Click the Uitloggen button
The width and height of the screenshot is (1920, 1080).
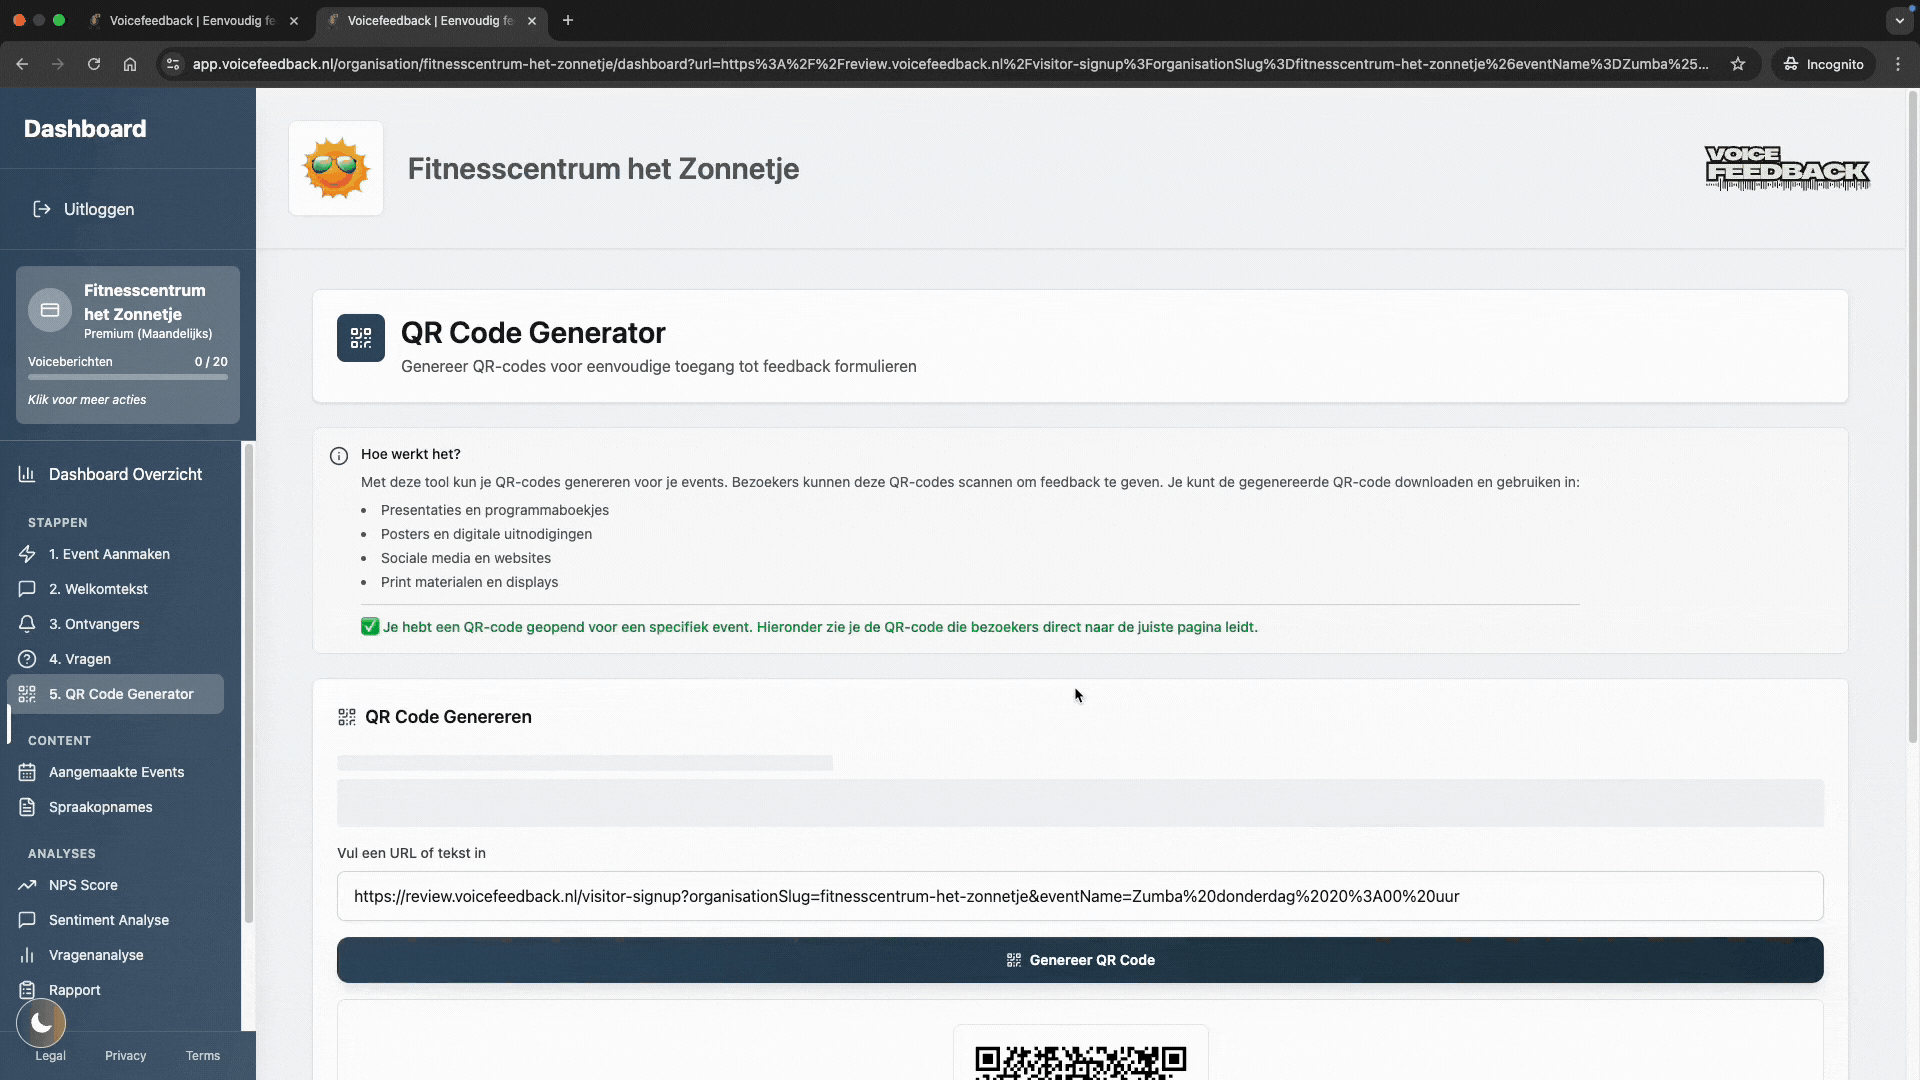click(x=84, y=209)
